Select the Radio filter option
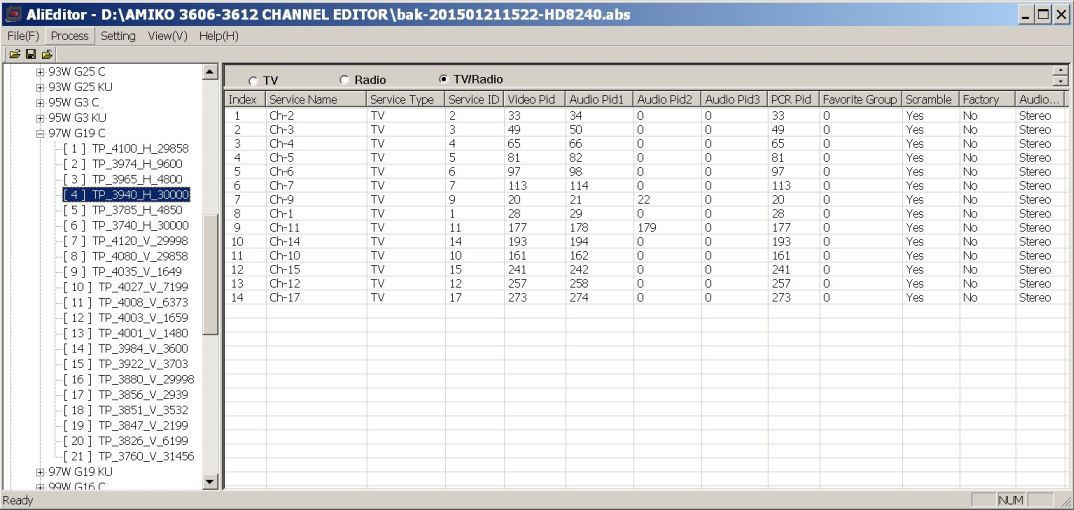Viewport: 1074px width, 510px height. pyautogui.click(x=344, y=80)
